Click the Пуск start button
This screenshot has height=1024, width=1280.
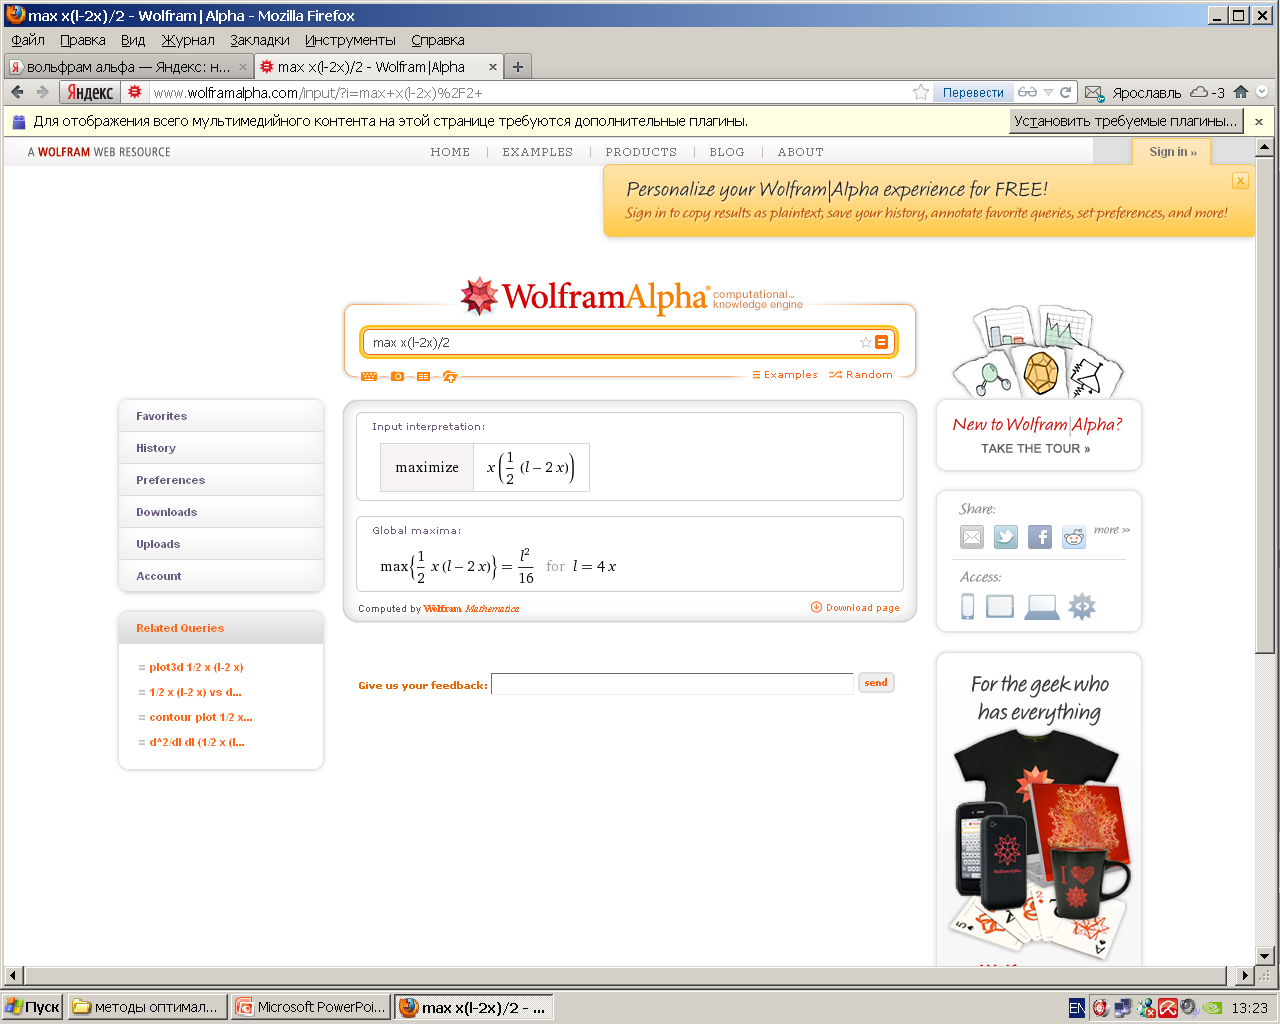pyautogui.click(x=33, y=1007)
